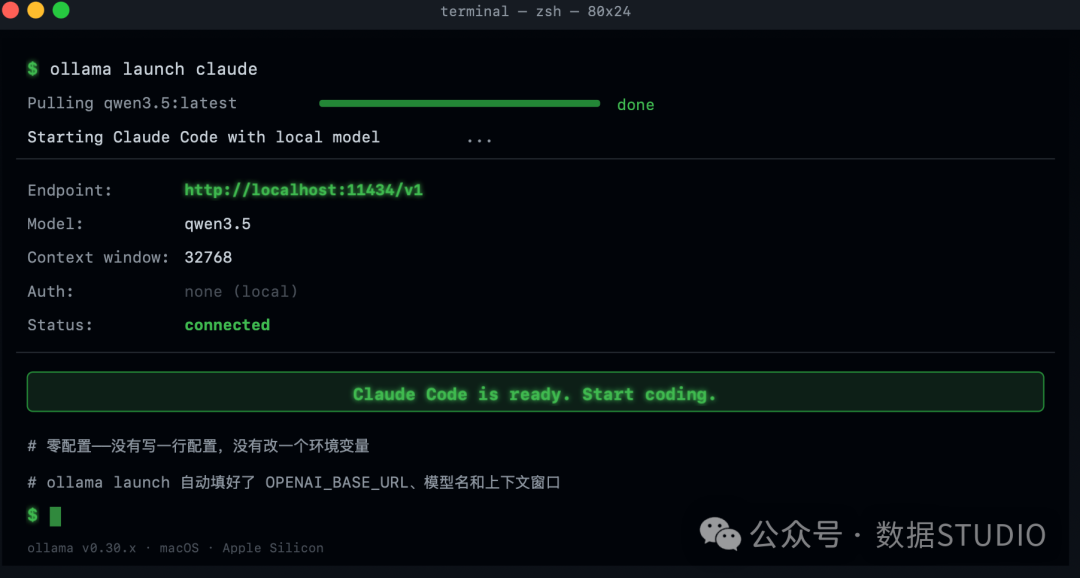Open the http://localhost:11434/v1 endpoint URL
This screenshot has width=1080, height=578.
click(x=304, y=190)
